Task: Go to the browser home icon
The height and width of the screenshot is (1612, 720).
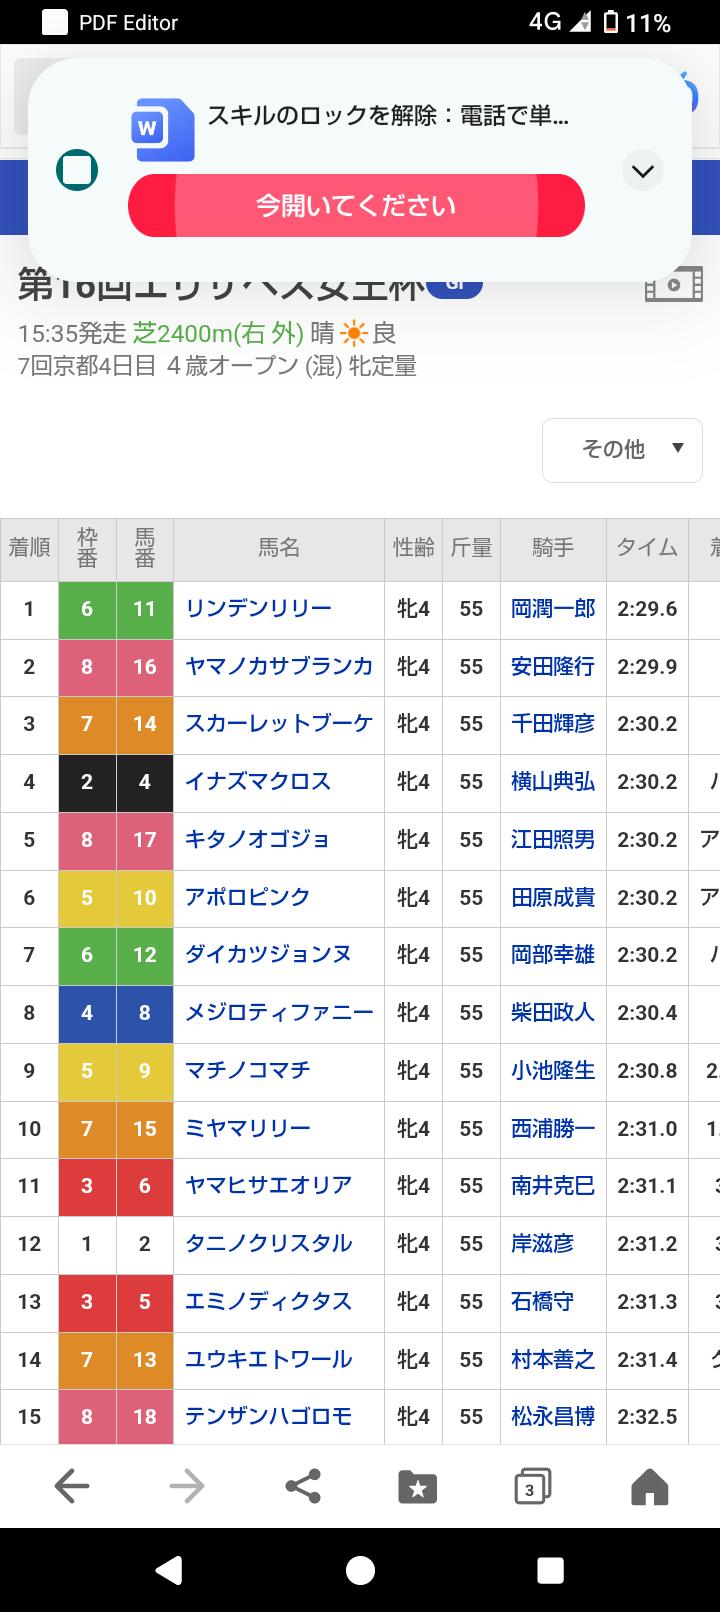Action: [x=649, y=1486]
